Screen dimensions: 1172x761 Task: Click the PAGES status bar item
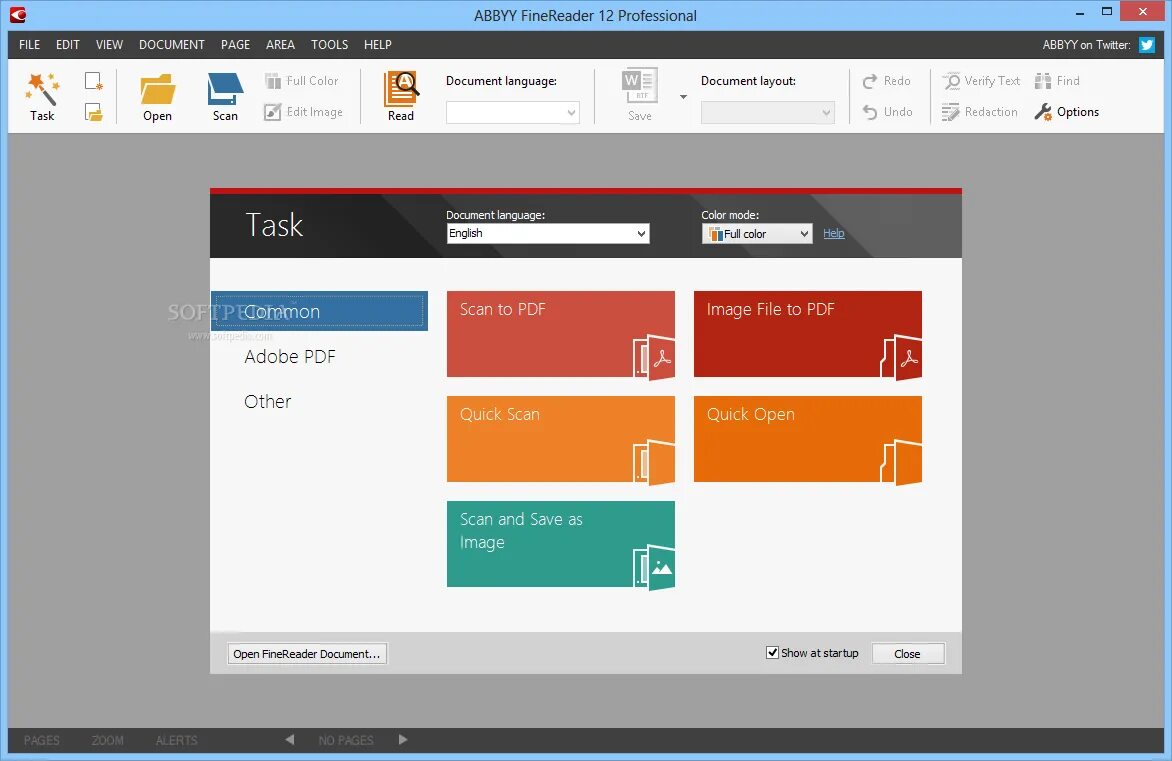(42, 740)
